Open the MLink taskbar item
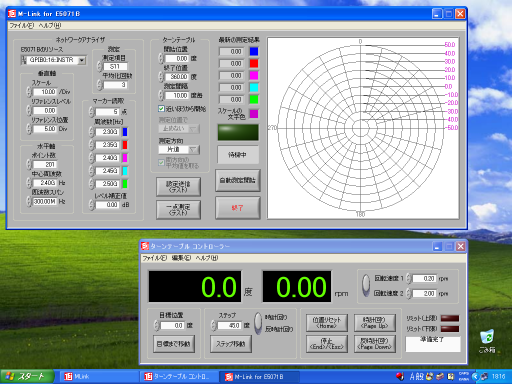 100,377
